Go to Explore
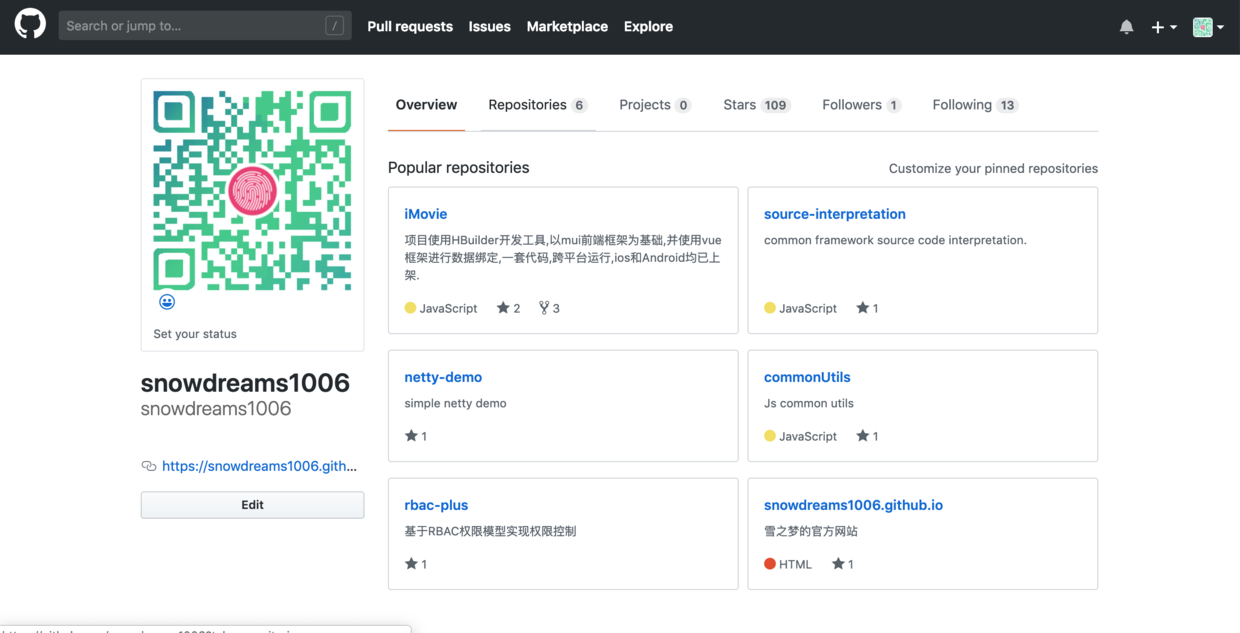This screenshot has height=633, width=1240. click(648, 27)
